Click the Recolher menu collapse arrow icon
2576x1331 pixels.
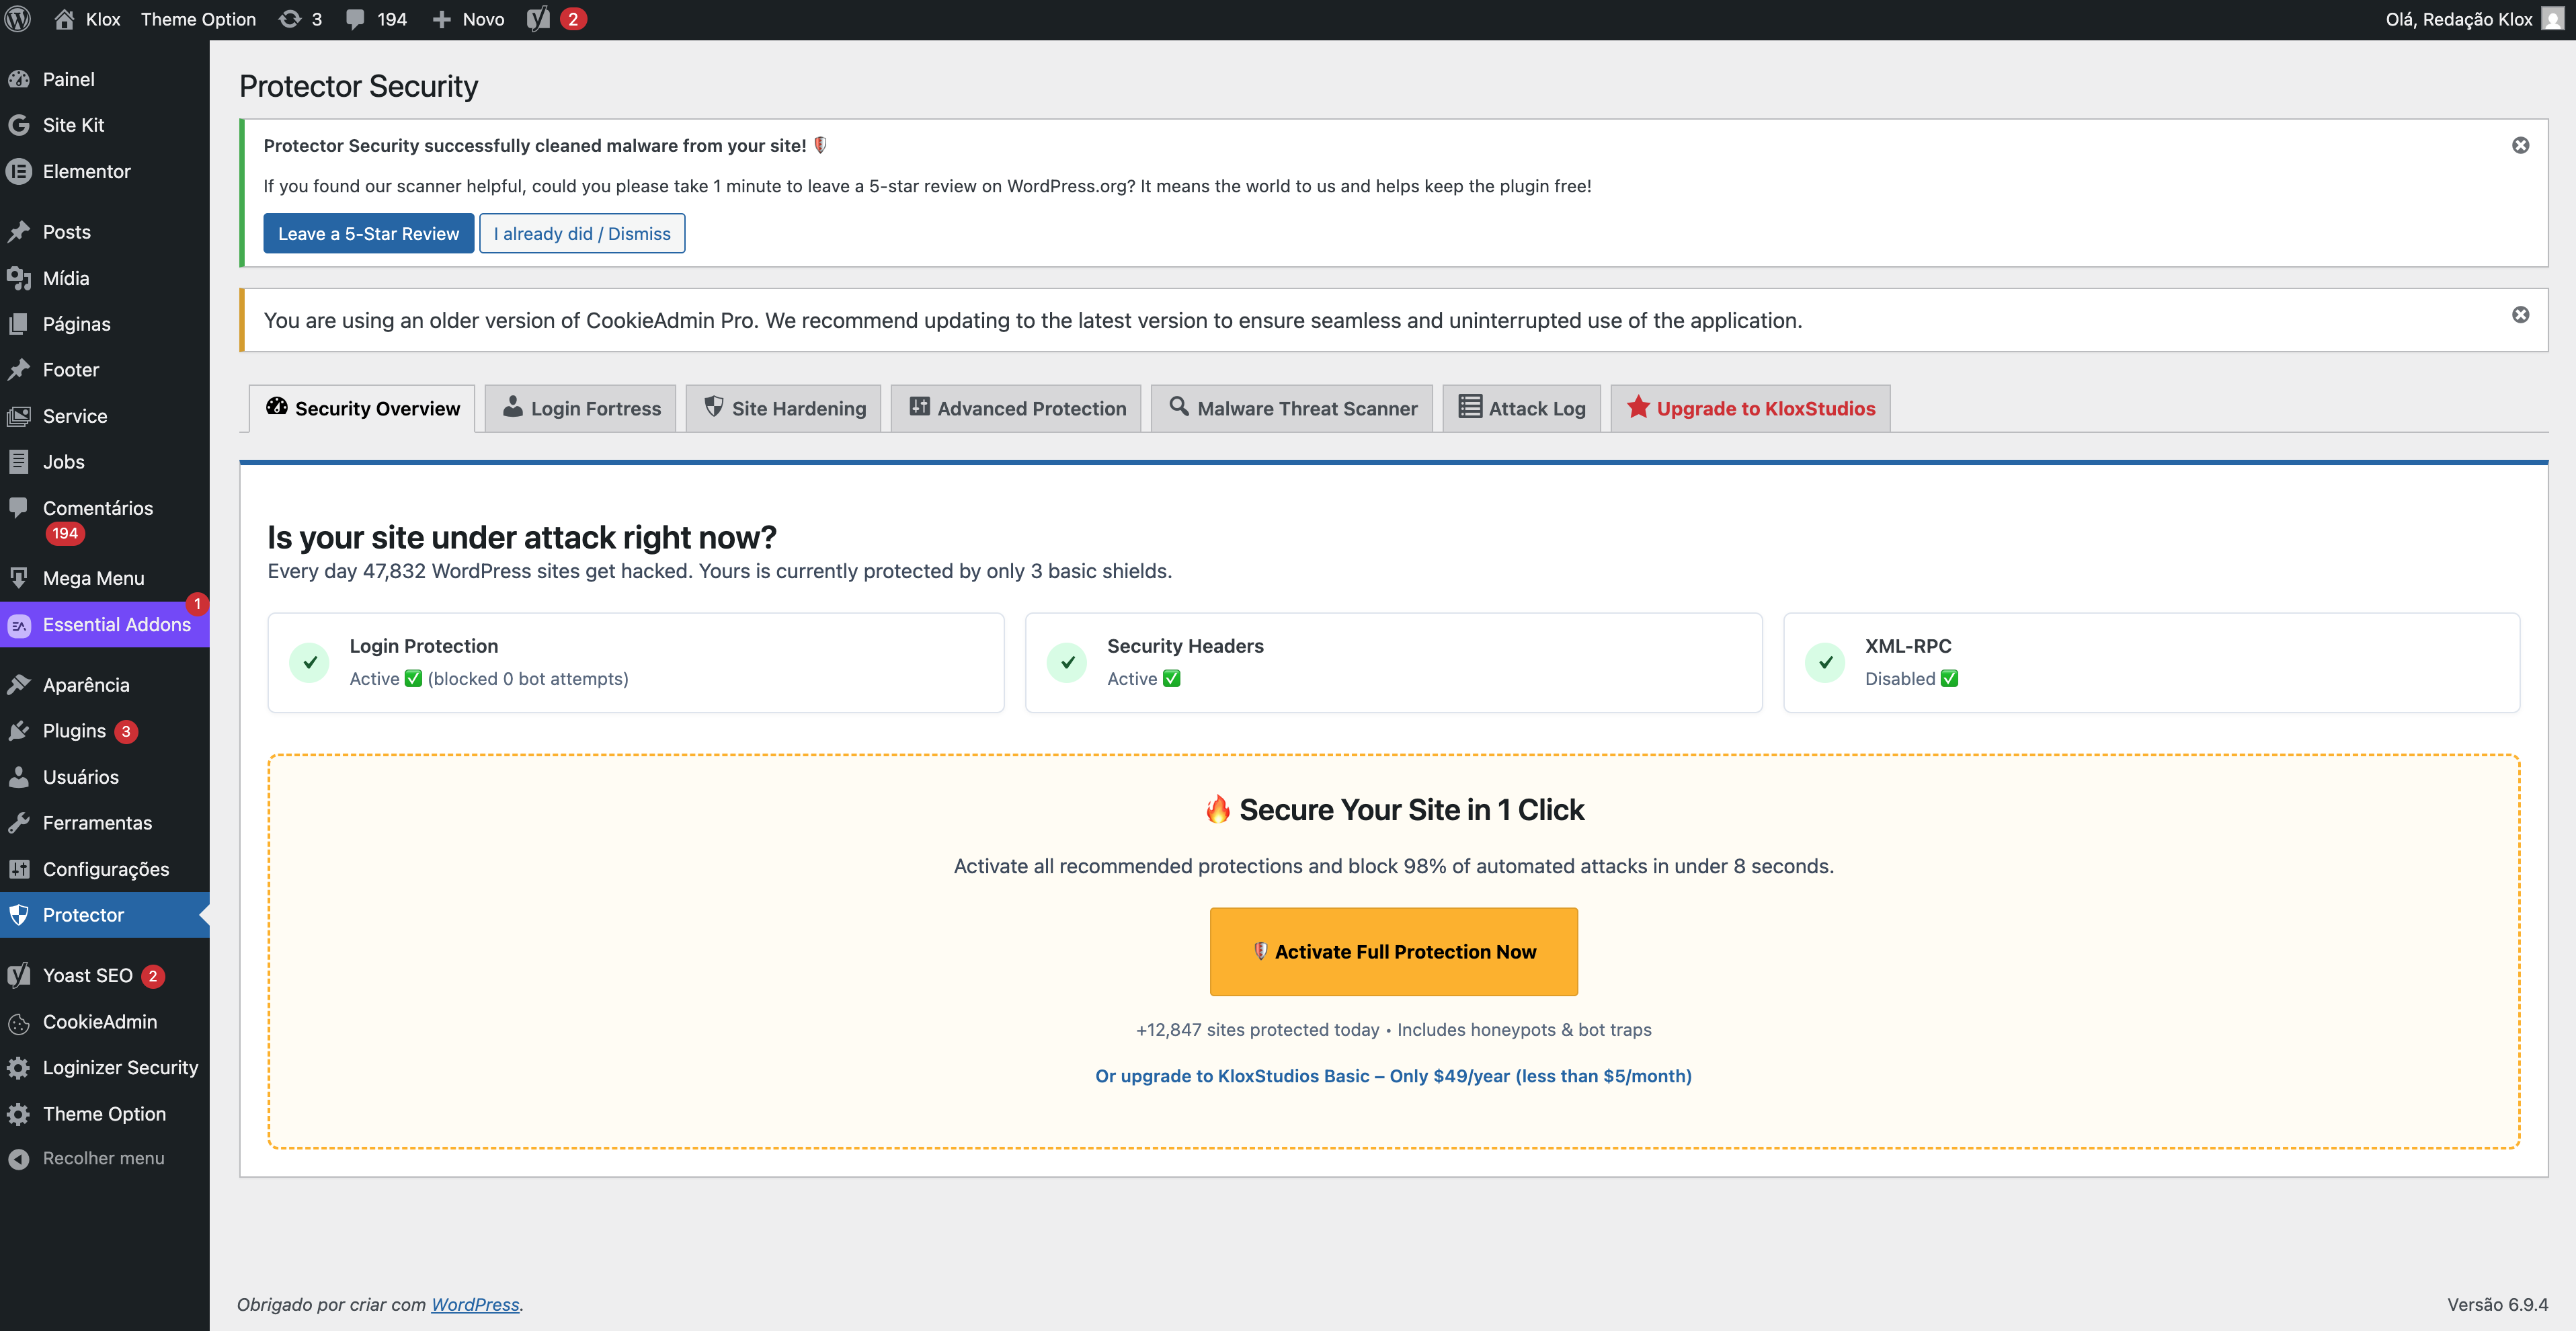19,1159
